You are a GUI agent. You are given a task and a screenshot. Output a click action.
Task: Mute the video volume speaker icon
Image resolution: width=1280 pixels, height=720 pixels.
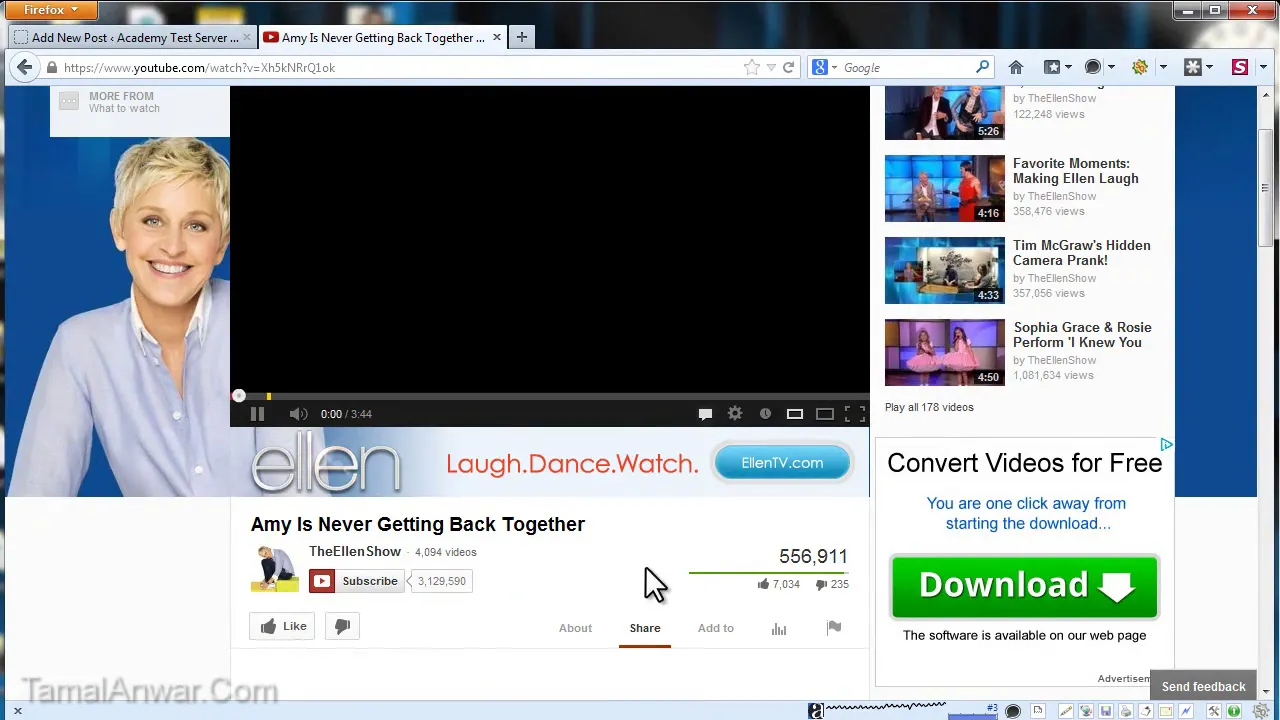298,414
